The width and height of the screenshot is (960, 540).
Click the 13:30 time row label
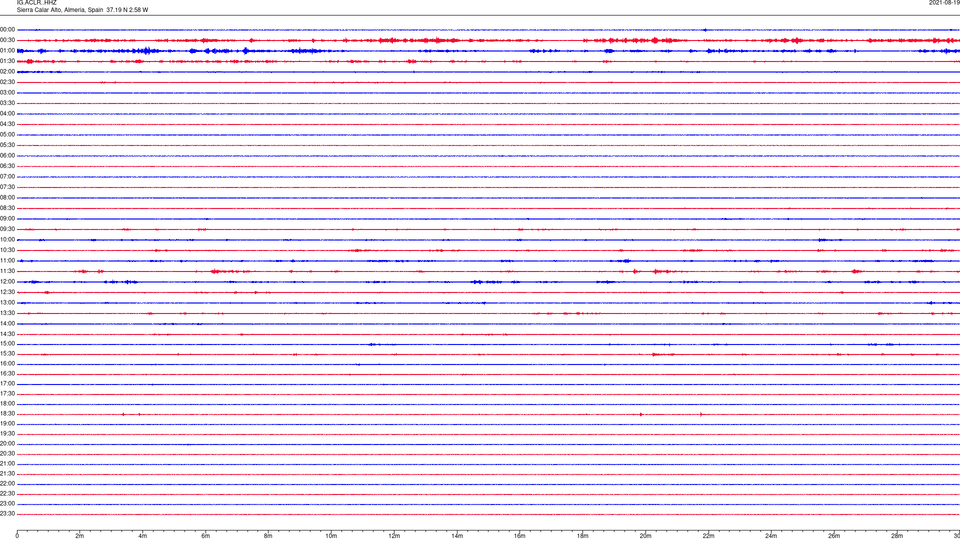tap(7, 313)
